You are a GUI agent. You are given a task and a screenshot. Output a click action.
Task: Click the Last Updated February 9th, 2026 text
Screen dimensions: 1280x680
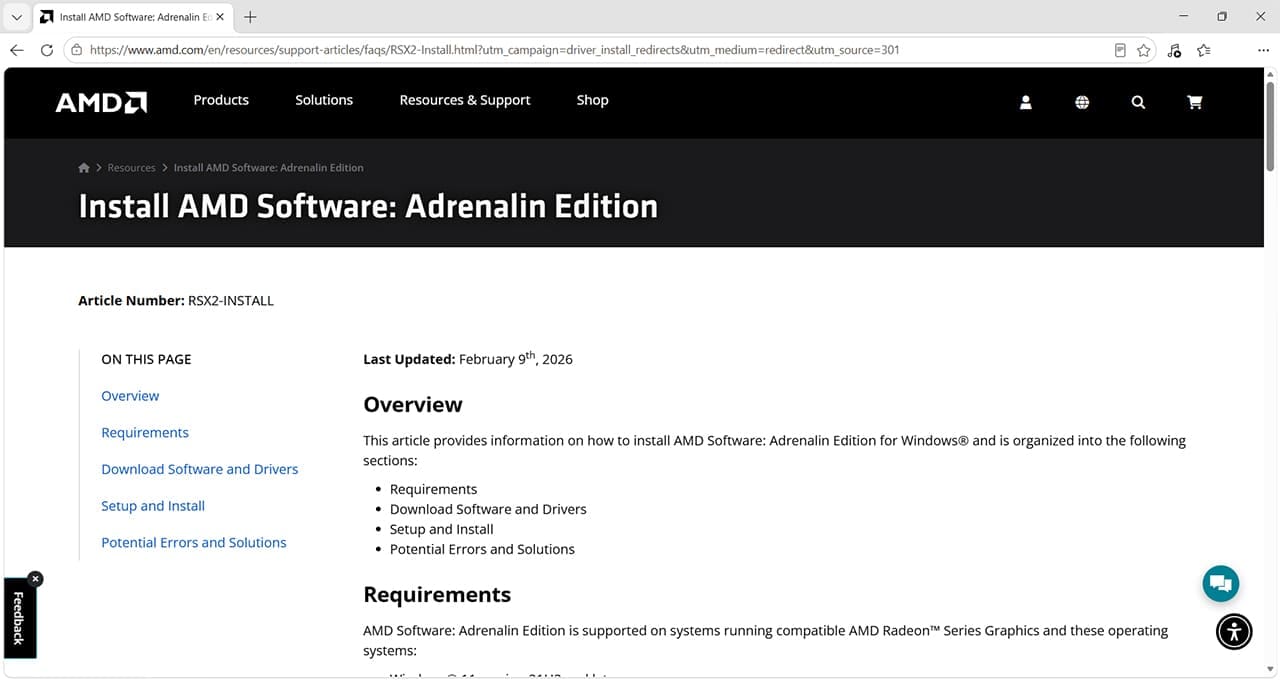(468, 358)
